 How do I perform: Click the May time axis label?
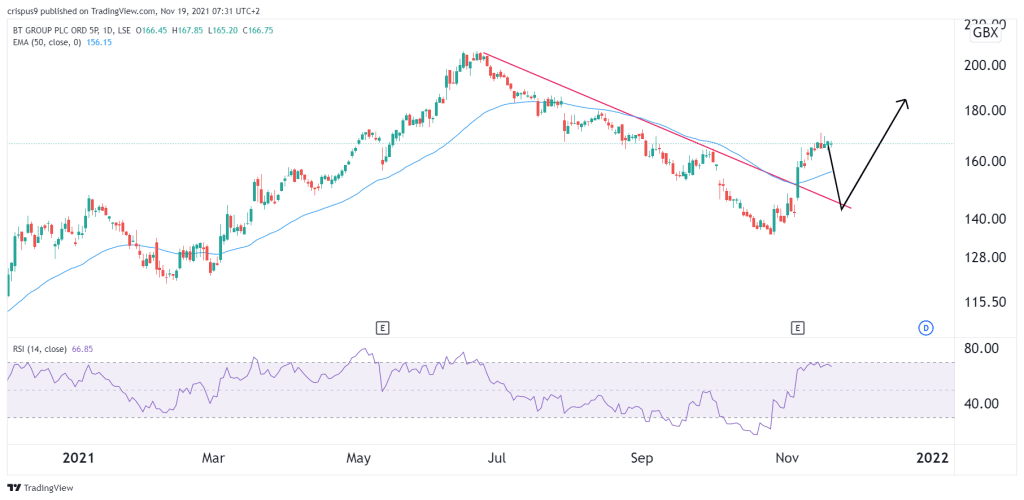[x=359, y=458]
